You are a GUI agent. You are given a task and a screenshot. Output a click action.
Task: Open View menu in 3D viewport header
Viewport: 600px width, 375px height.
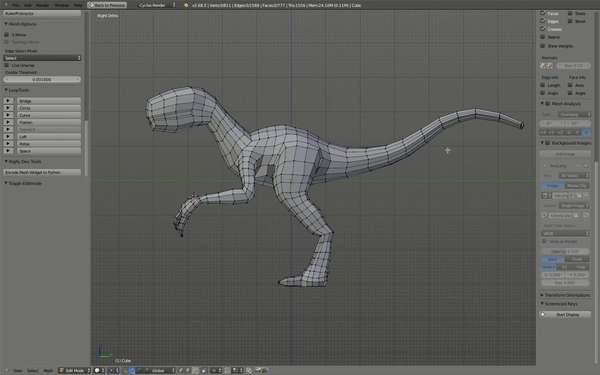[x=18, y=371]
